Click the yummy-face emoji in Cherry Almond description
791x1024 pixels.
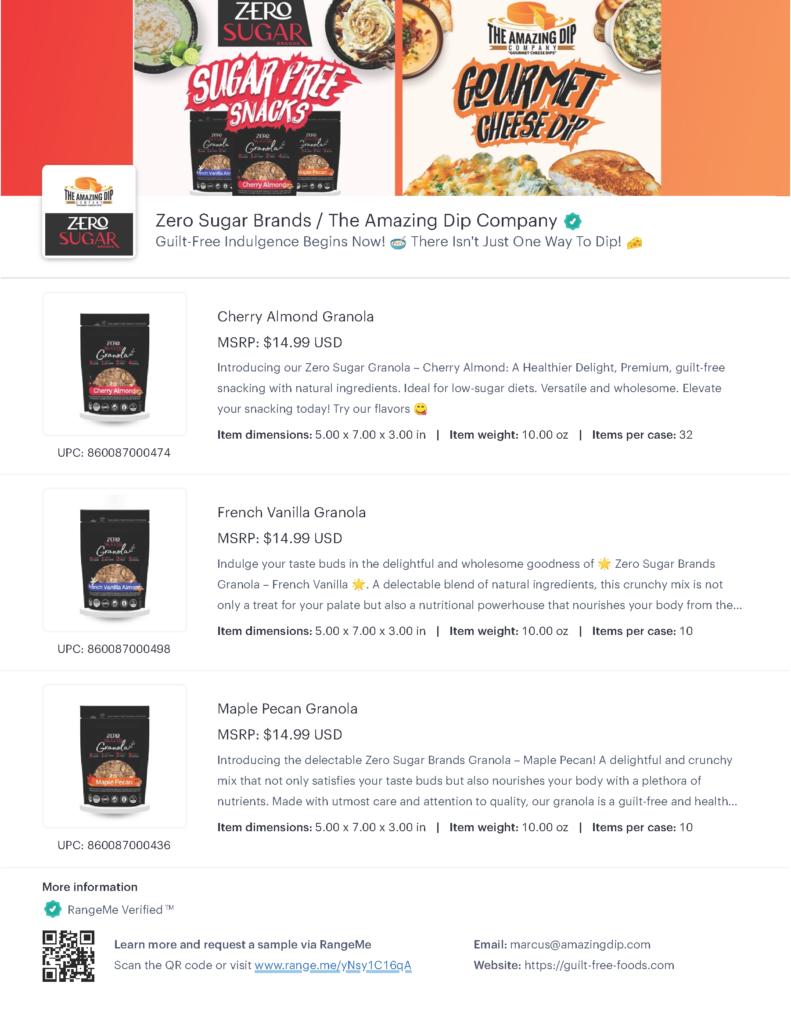(421, 409)
